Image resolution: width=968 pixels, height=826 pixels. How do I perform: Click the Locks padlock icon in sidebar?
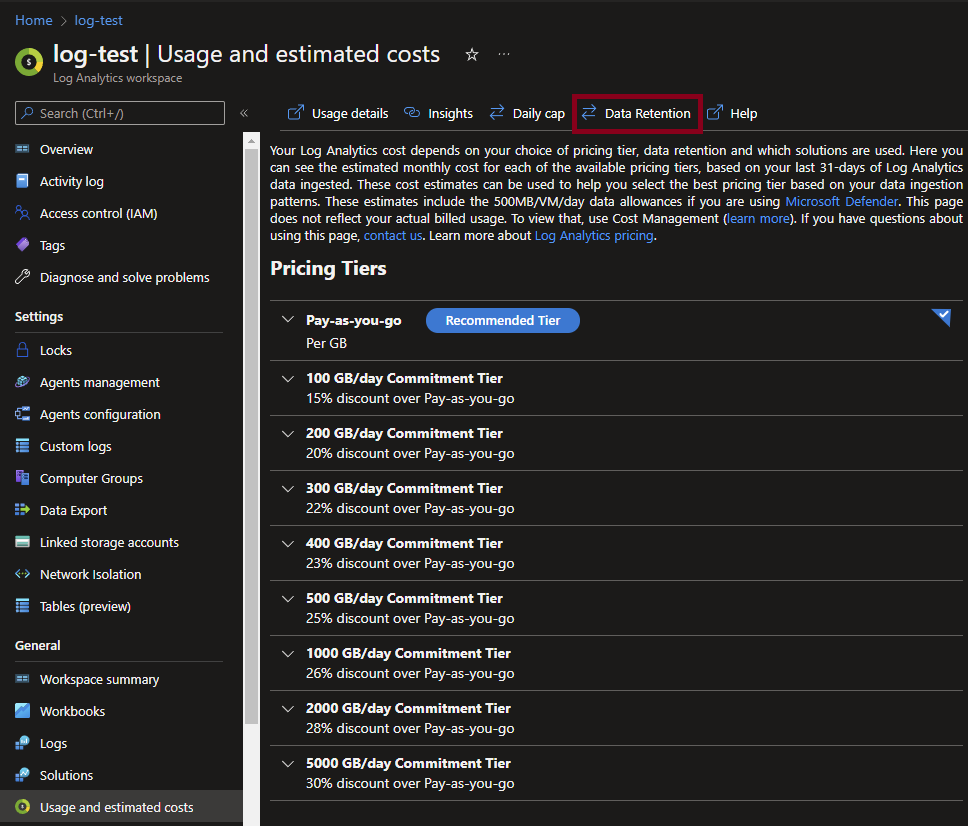(22, 350)
